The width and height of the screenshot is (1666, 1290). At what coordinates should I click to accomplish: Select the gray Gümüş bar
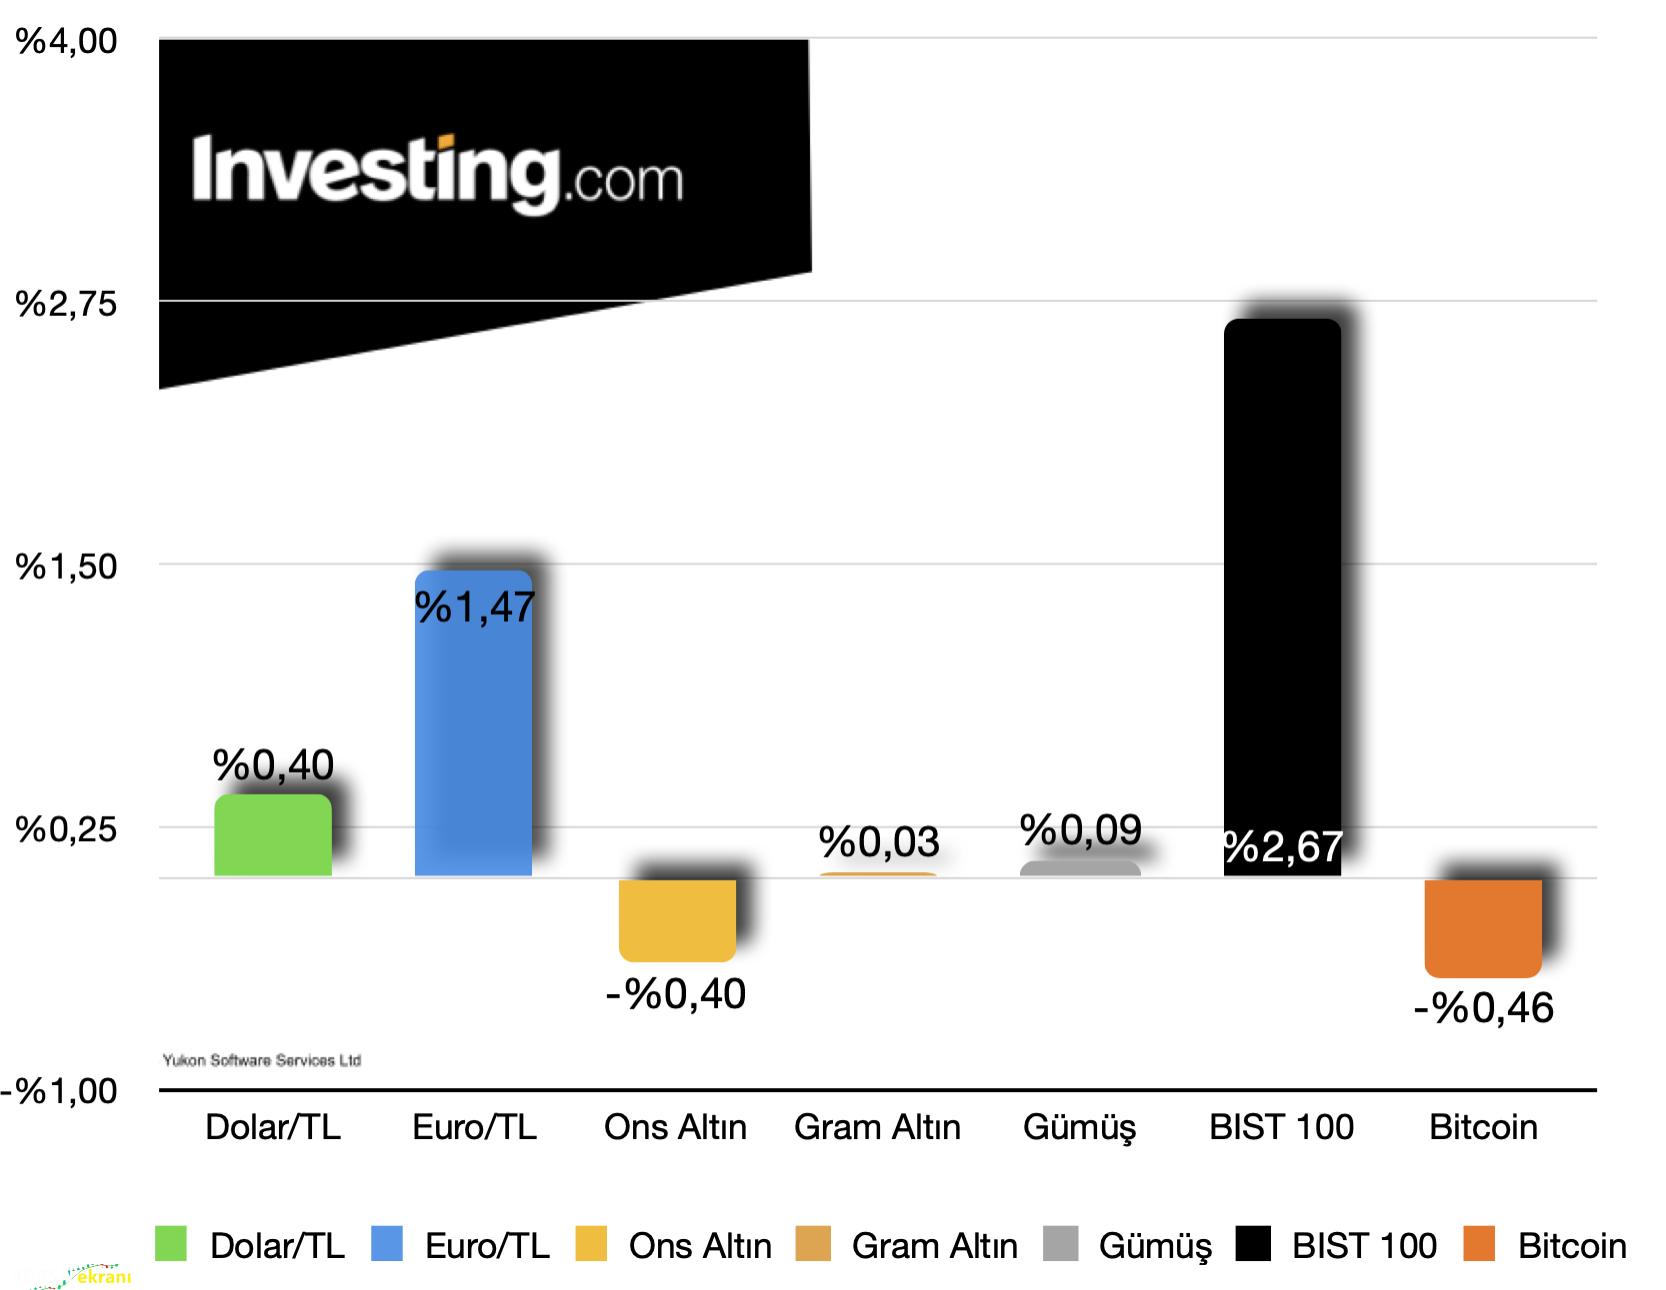tap(1080, 868)
